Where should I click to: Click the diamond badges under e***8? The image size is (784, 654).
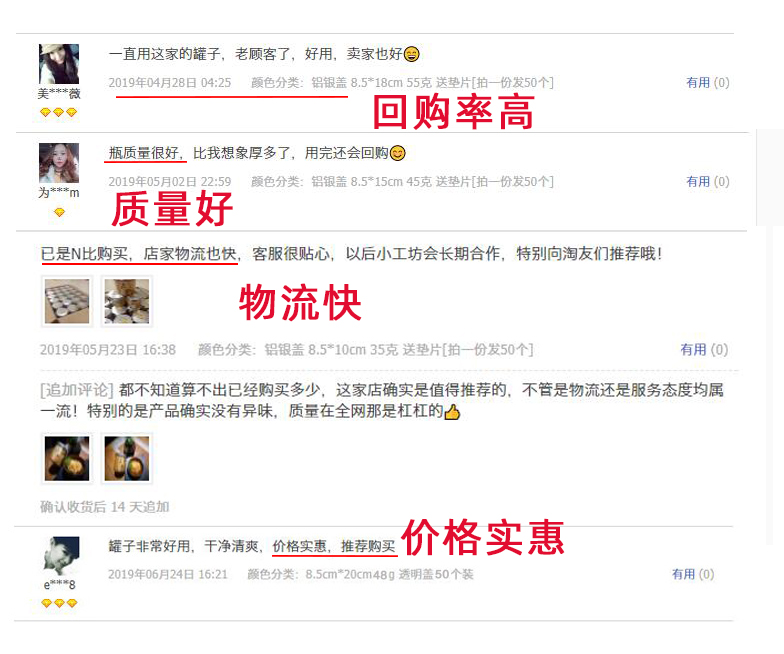(x=59, y=604)
